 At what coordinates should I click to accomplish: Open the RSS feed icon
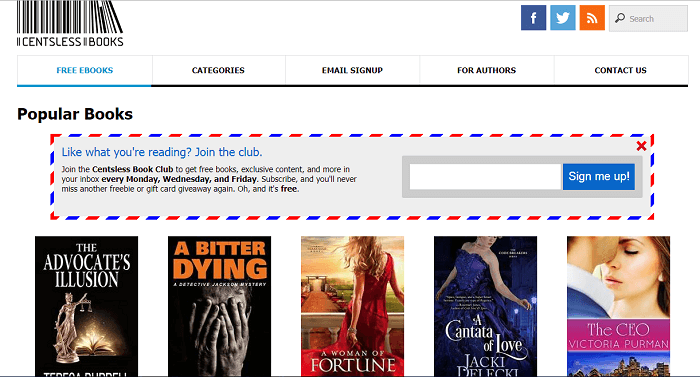[x=592, y=18]
